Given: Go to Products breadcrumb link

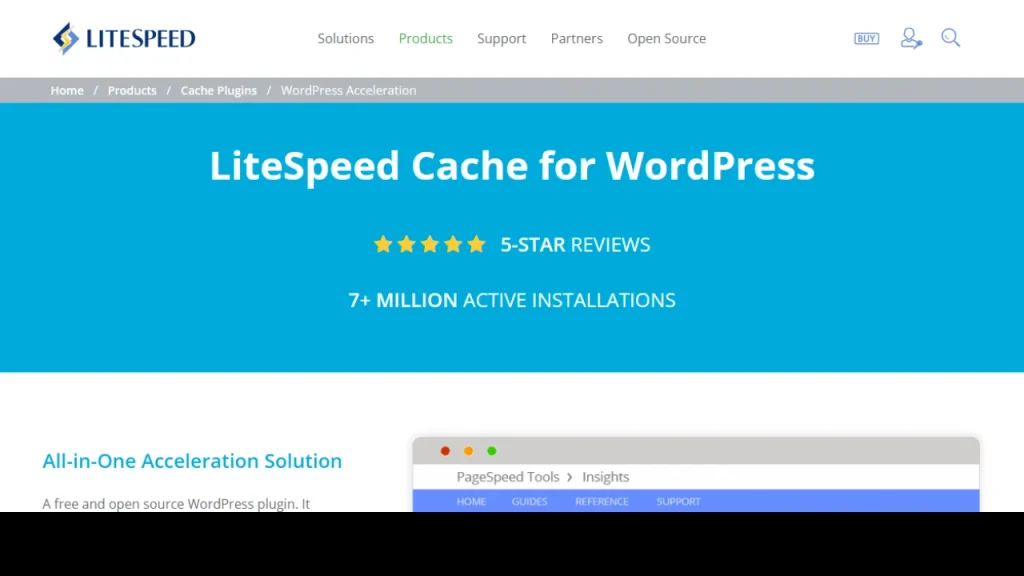Looking at the screenshot, I should pos(132,90).
